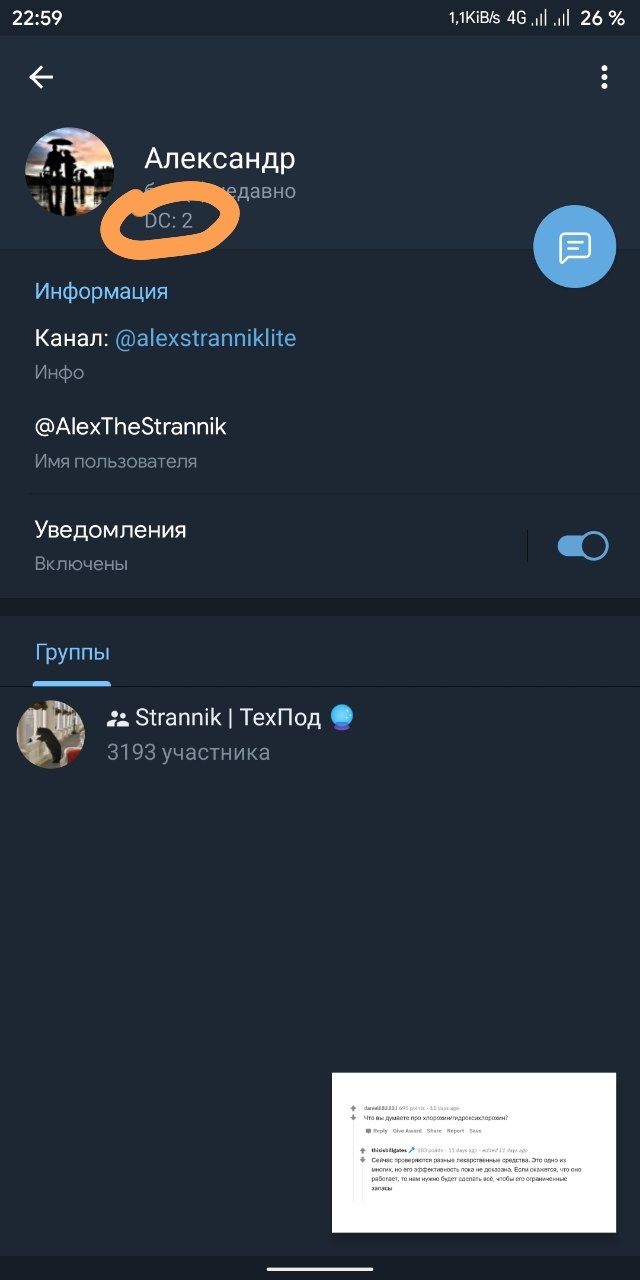Toggle the Уведомления notifications switch
The width and height of the screenshot is (640, 1280).
pyautogui.click(x=582, y=546)
